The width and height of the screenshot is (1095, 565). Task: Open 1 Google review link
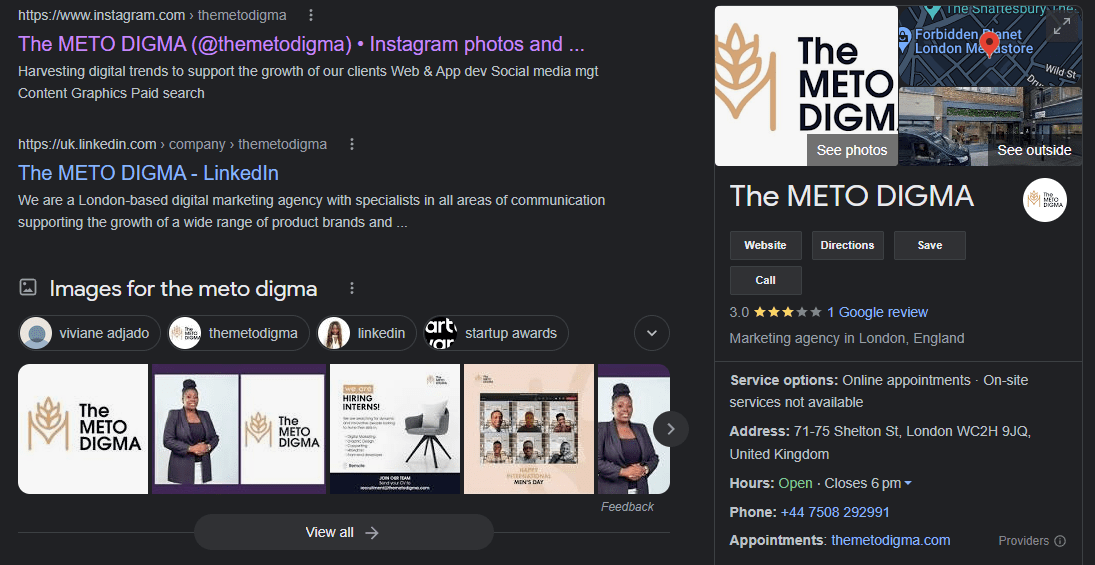pos(877,312)
